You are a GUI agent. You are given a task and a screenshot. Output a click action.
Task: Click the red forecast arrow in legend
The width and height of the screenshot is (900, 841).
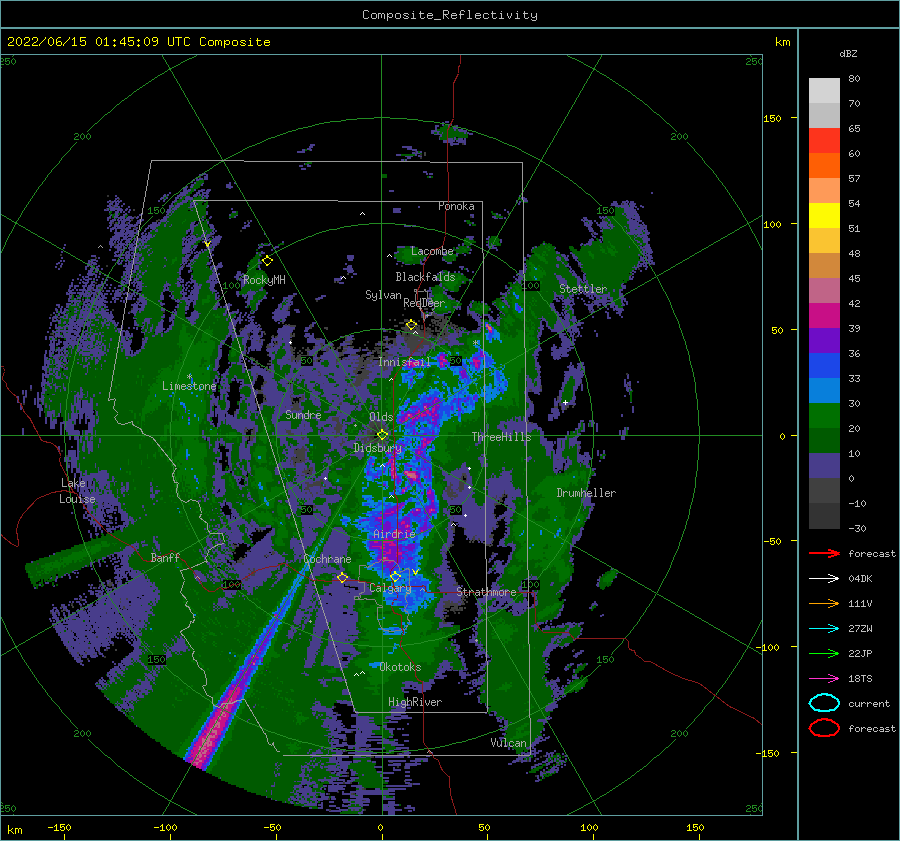[x=824, y=553]
